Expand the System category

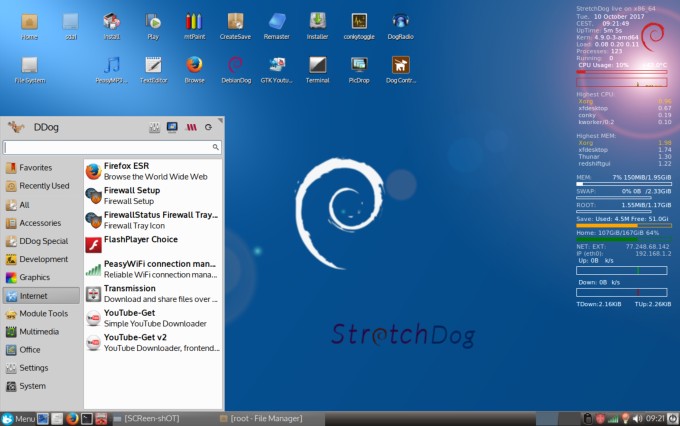coord(32,386)
